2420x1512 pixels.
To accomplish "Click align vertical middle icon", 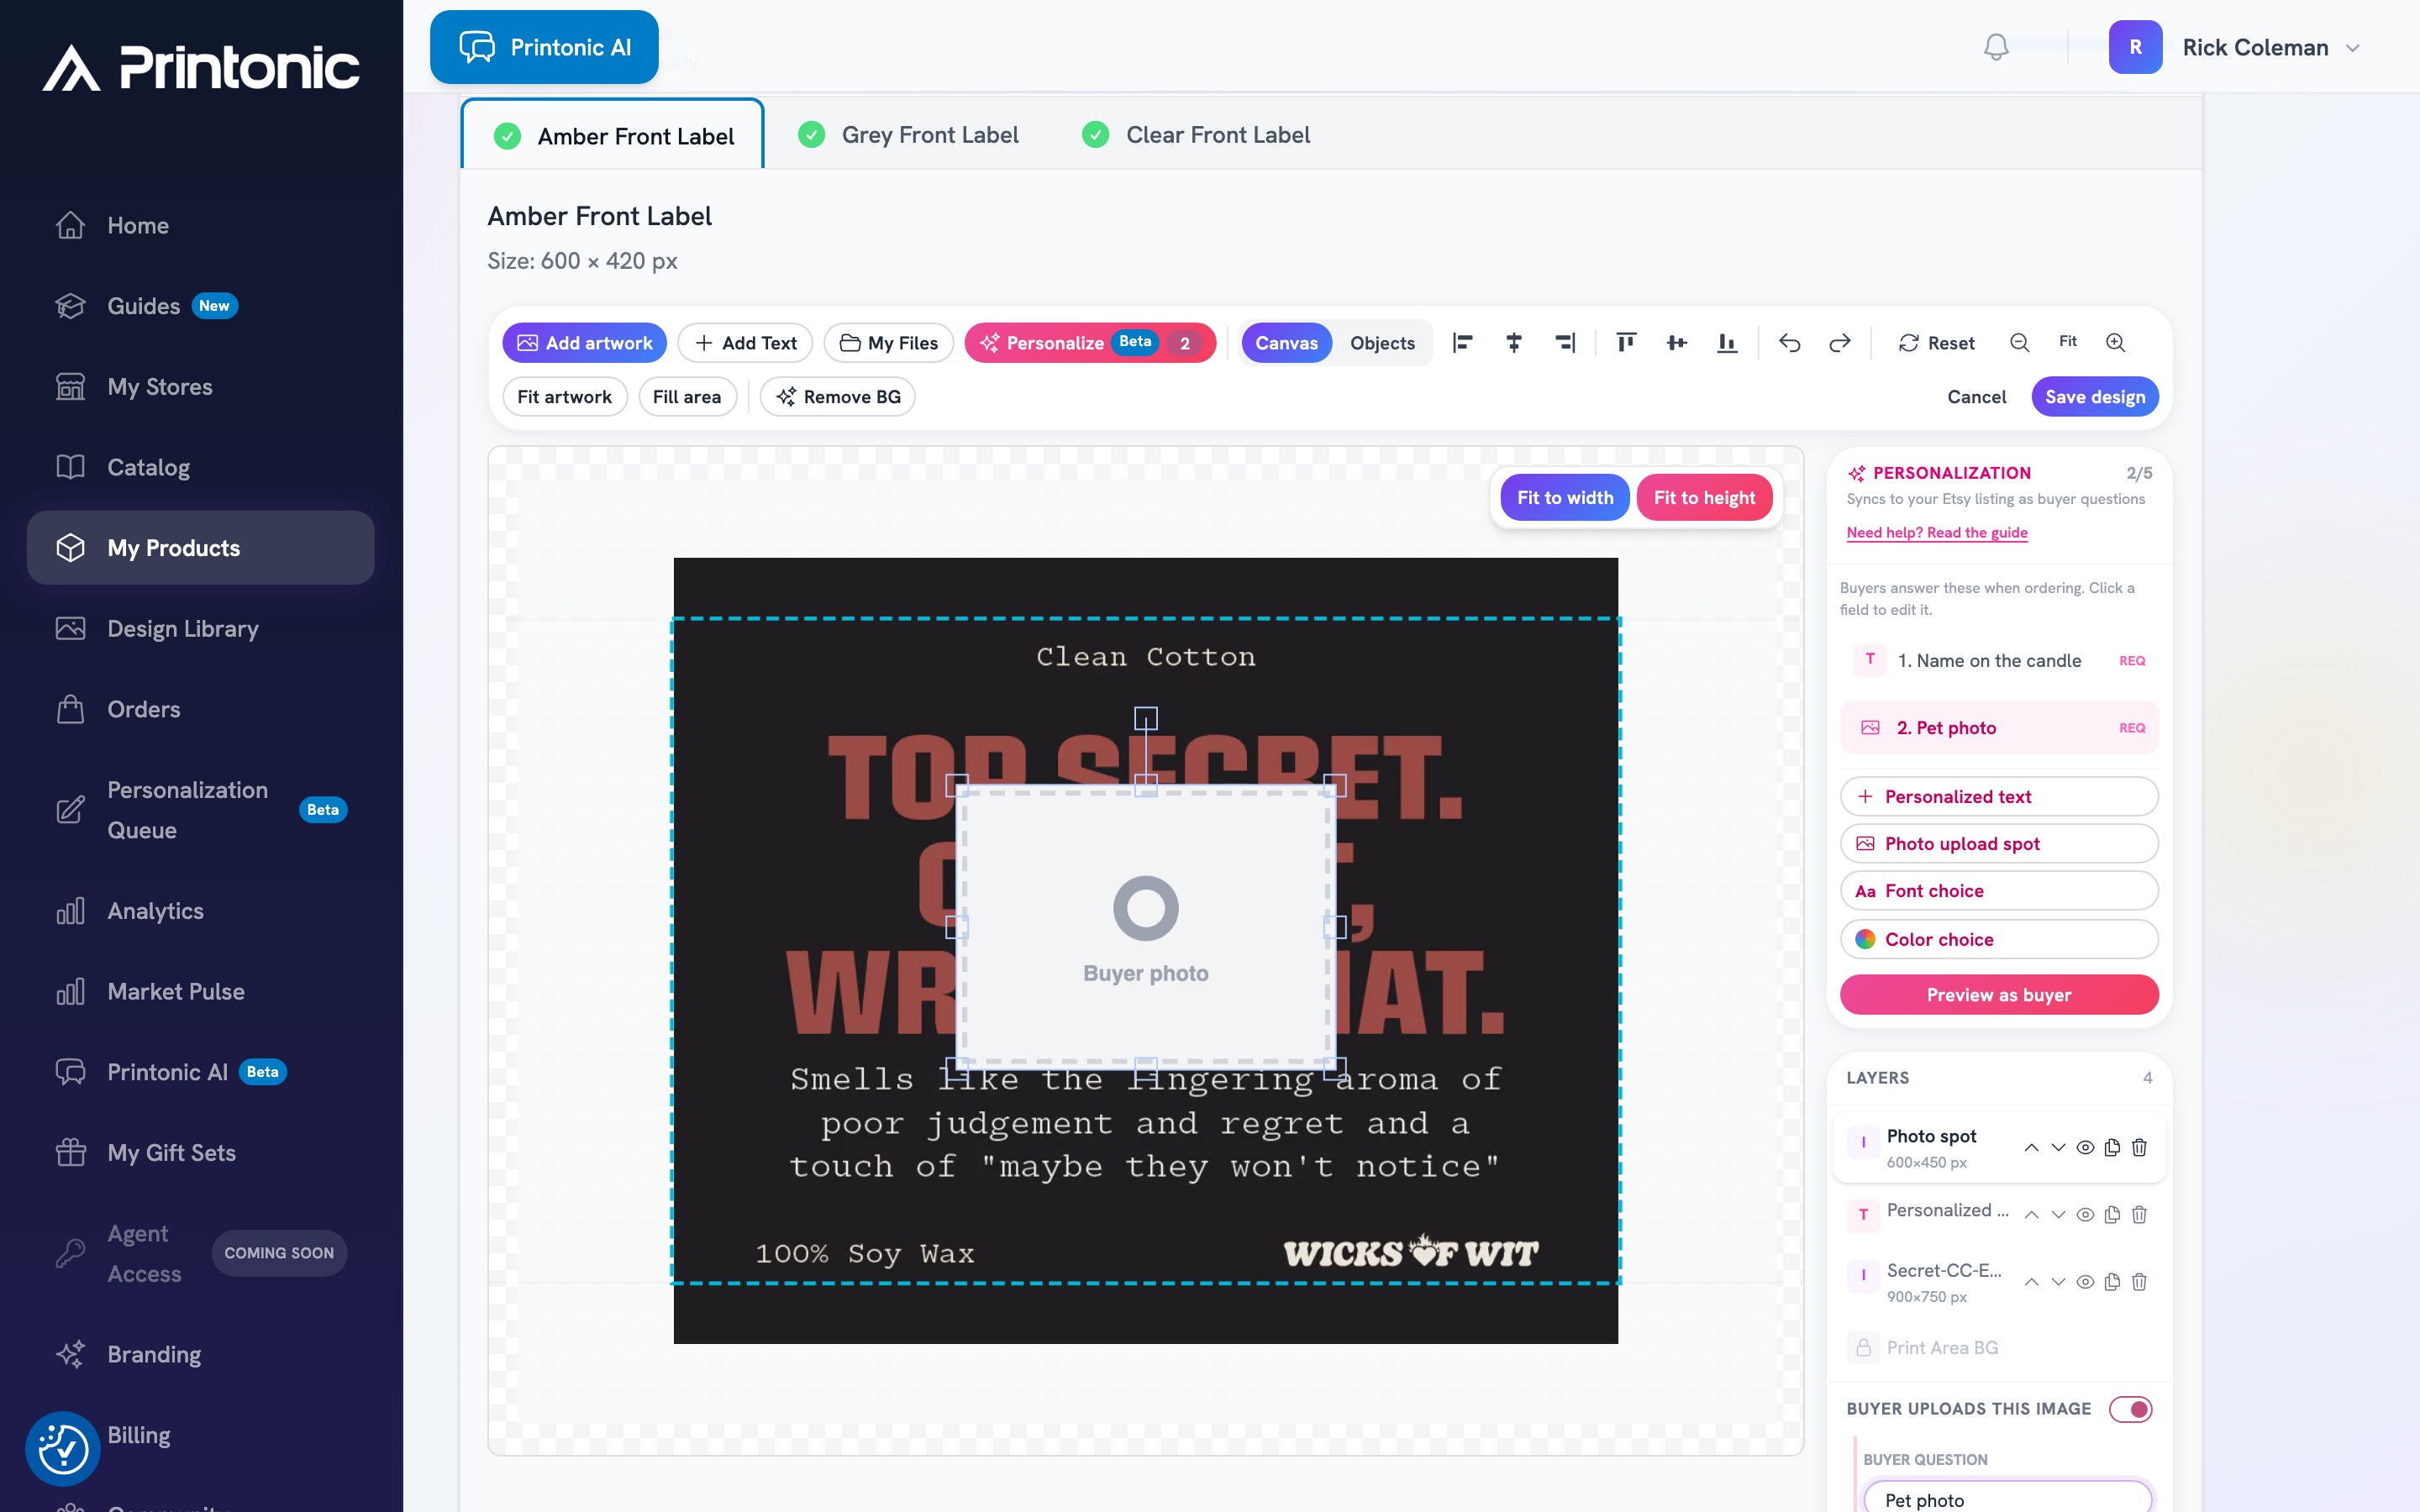I will tap(1677, 343).
